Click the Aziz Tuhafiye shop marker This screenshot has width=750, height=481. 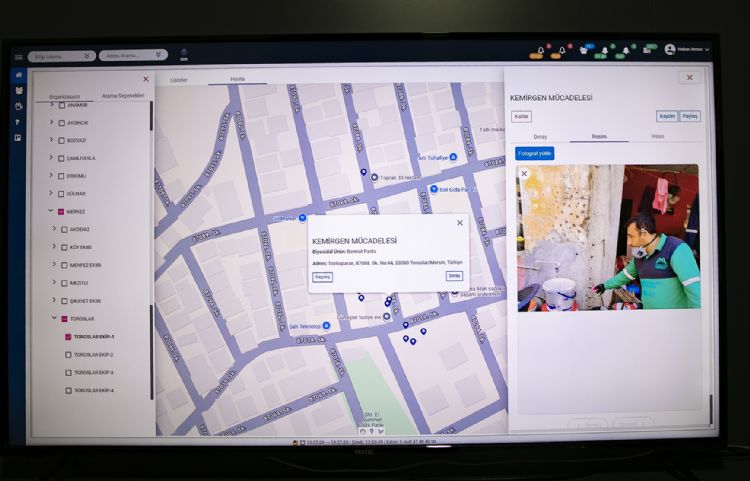[x=453, y=157]
